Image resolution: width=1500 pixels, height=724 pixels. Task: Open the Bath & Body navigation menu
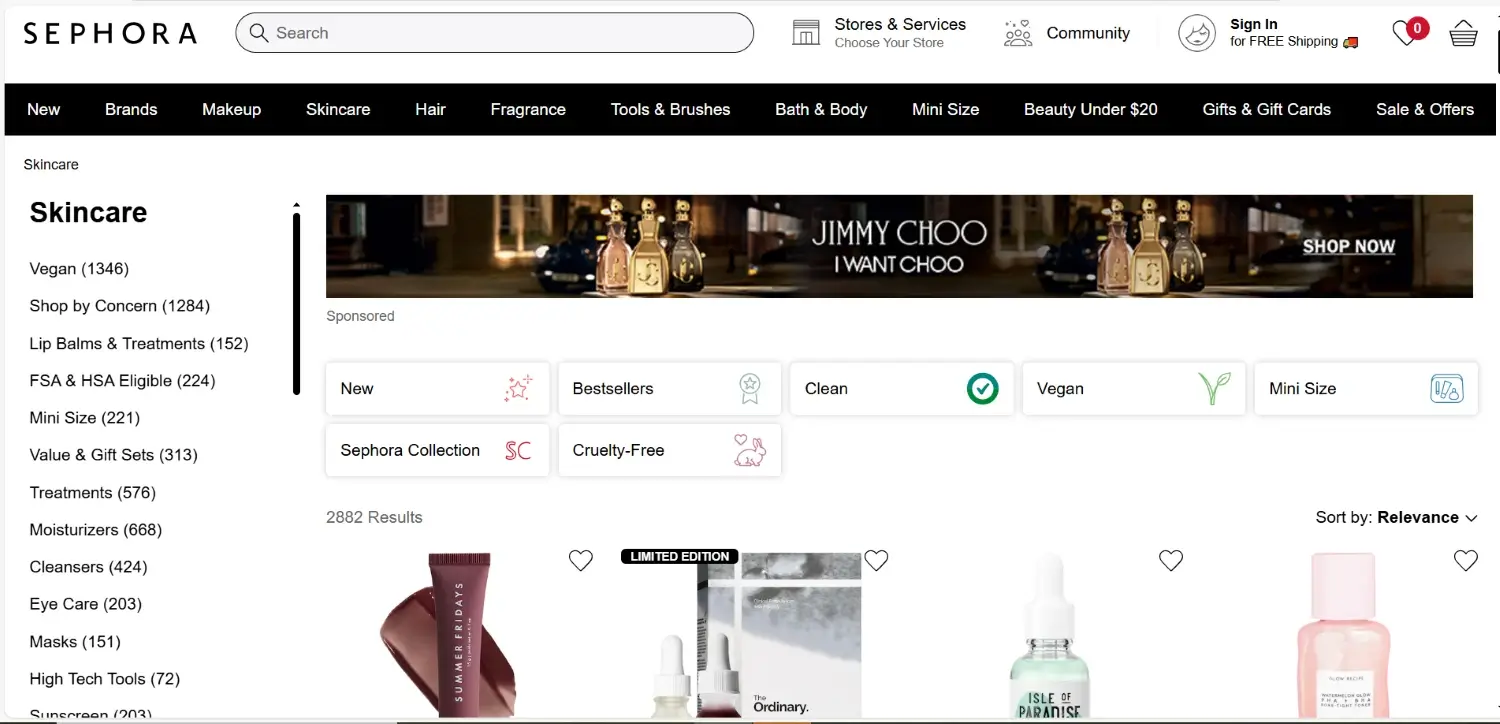[x=821, y=109]
